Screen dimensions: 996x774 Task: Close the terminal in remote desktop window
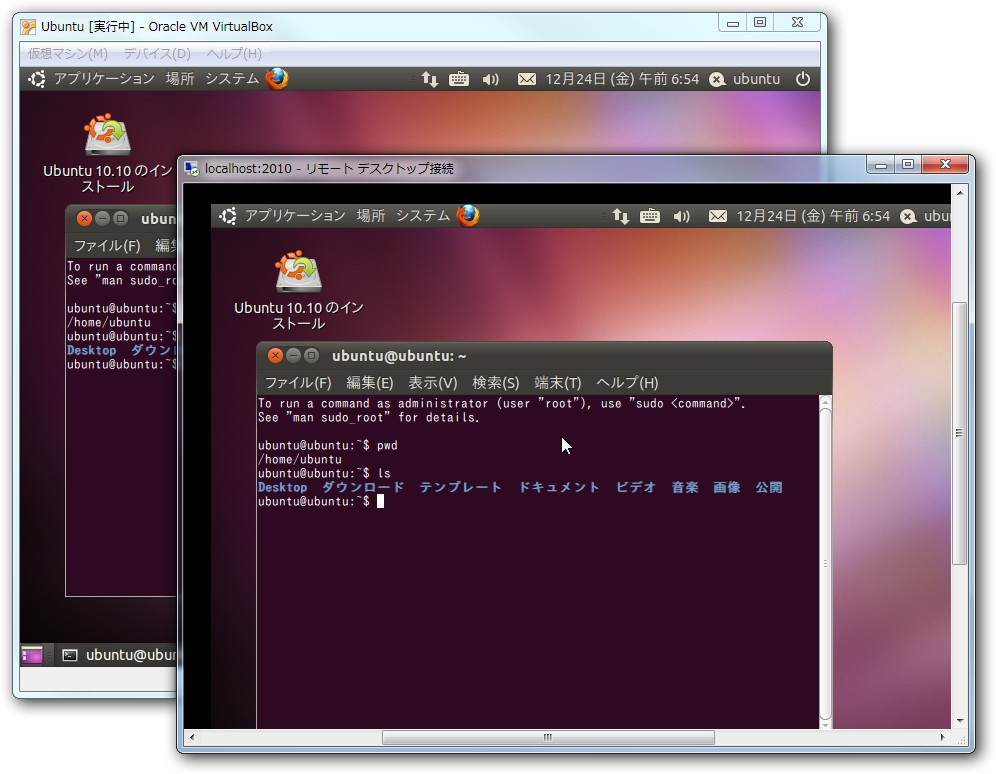tap(275, 356)
